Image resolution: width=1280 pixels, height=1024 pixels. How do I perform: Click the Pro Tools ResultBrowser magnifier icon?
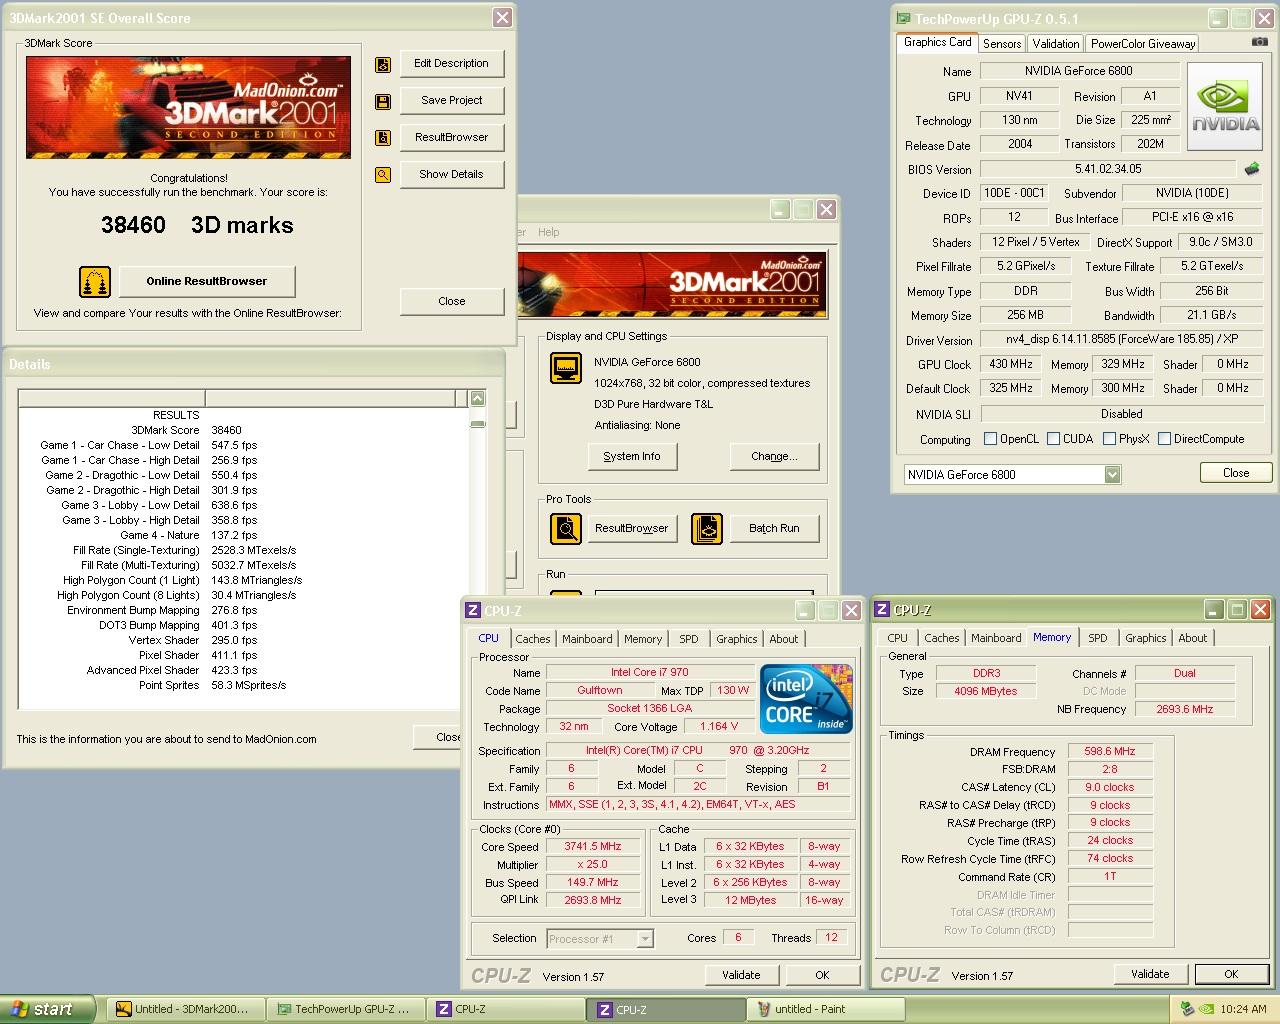point(566,528)
